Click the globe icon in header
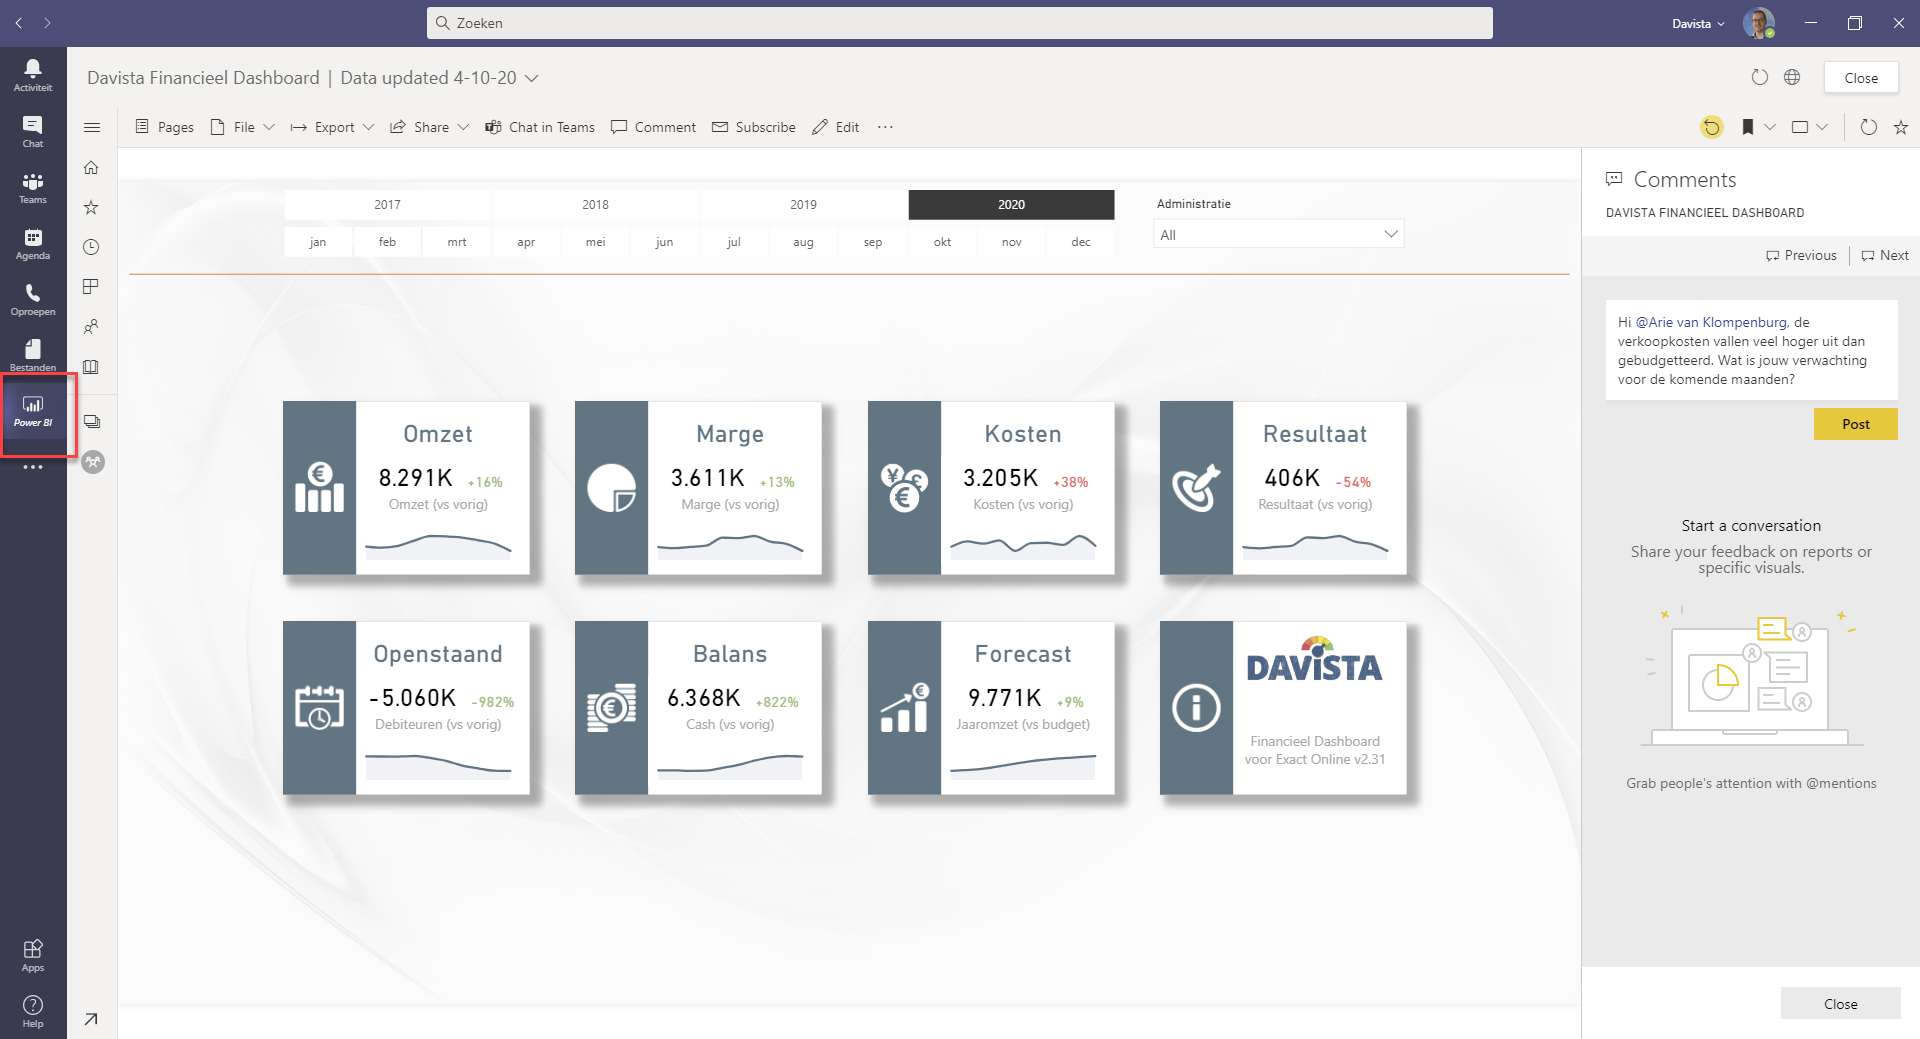This screenshot has height=1039, width=1920. (1792, 78)
